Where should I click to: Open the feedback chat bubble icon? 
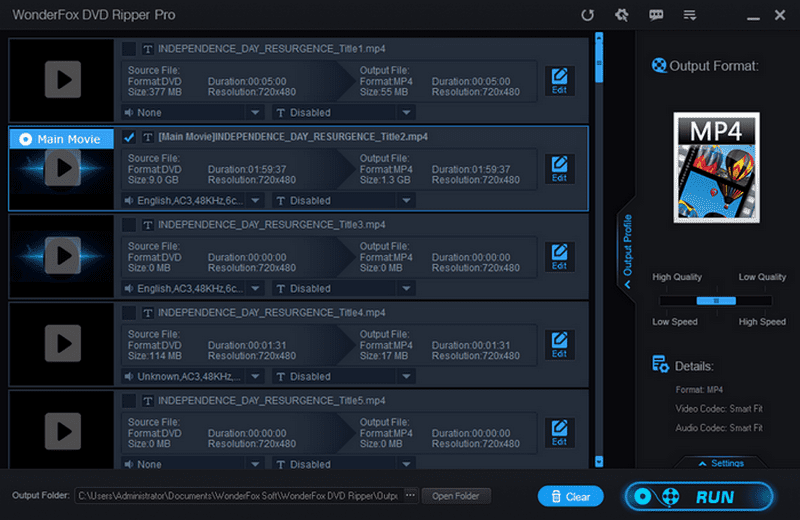[x=656, y=15]
